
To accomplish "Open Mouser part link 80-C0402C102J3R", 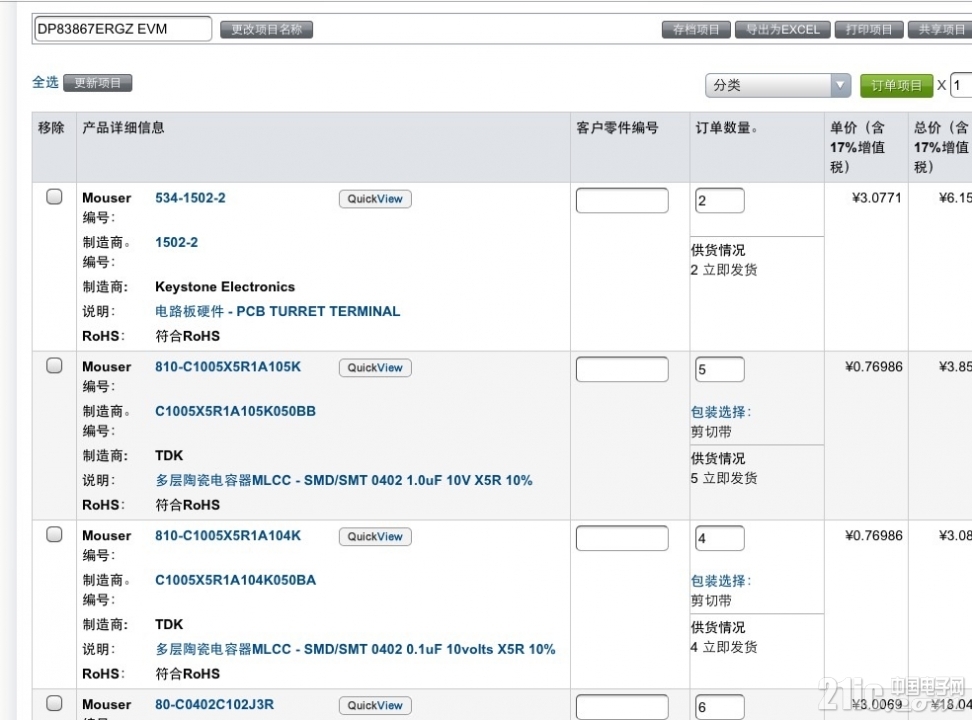I will point(214,704).
